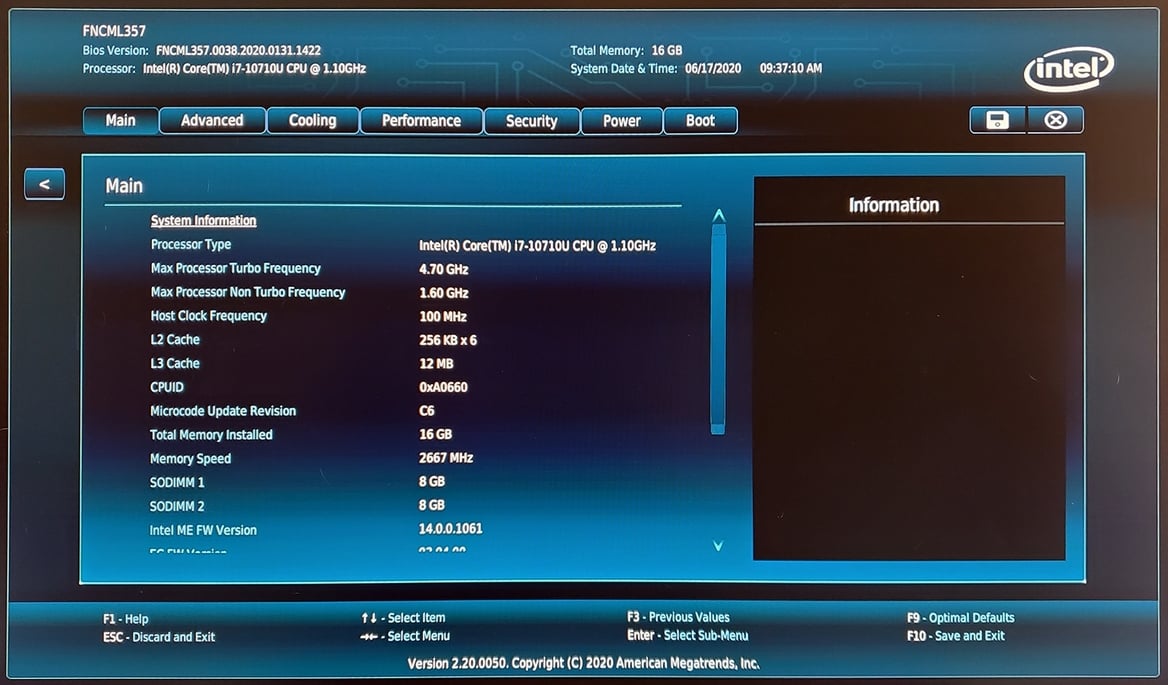Click ESC - Discard and Exit
The height and width of the screenshot is (685, 1168).
(x=159, y=637)
